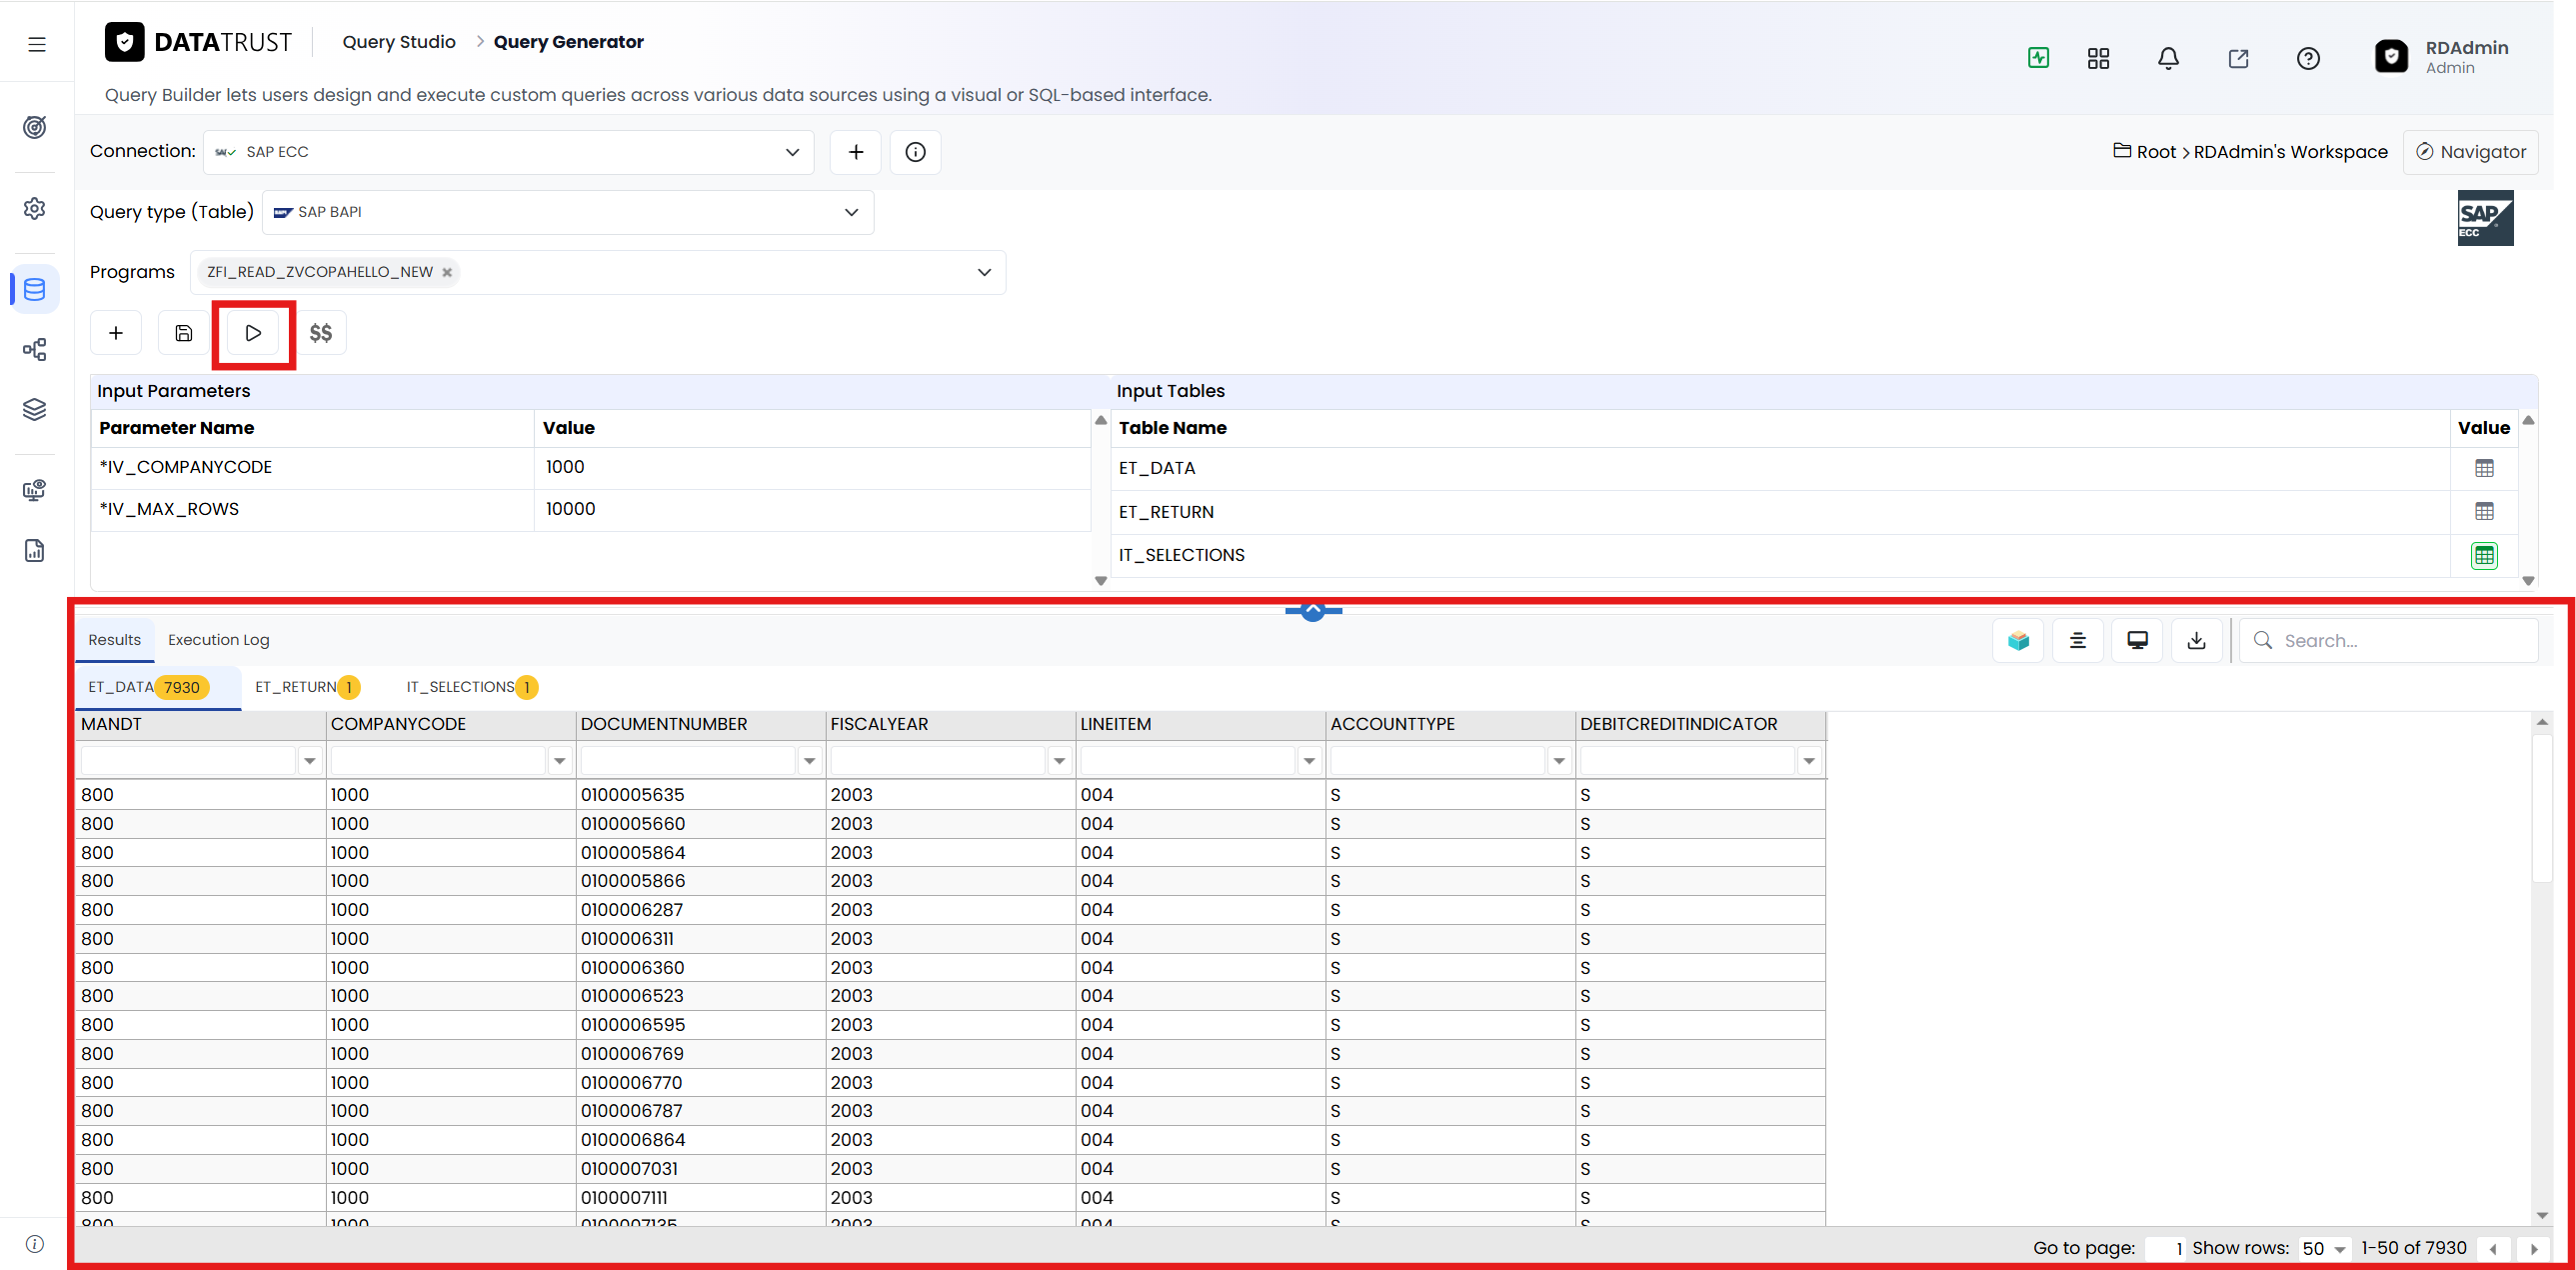Viewport: 2576px width, 1270px height.
Task: Click the DATATRUST logo
Action: click(199, 42)
